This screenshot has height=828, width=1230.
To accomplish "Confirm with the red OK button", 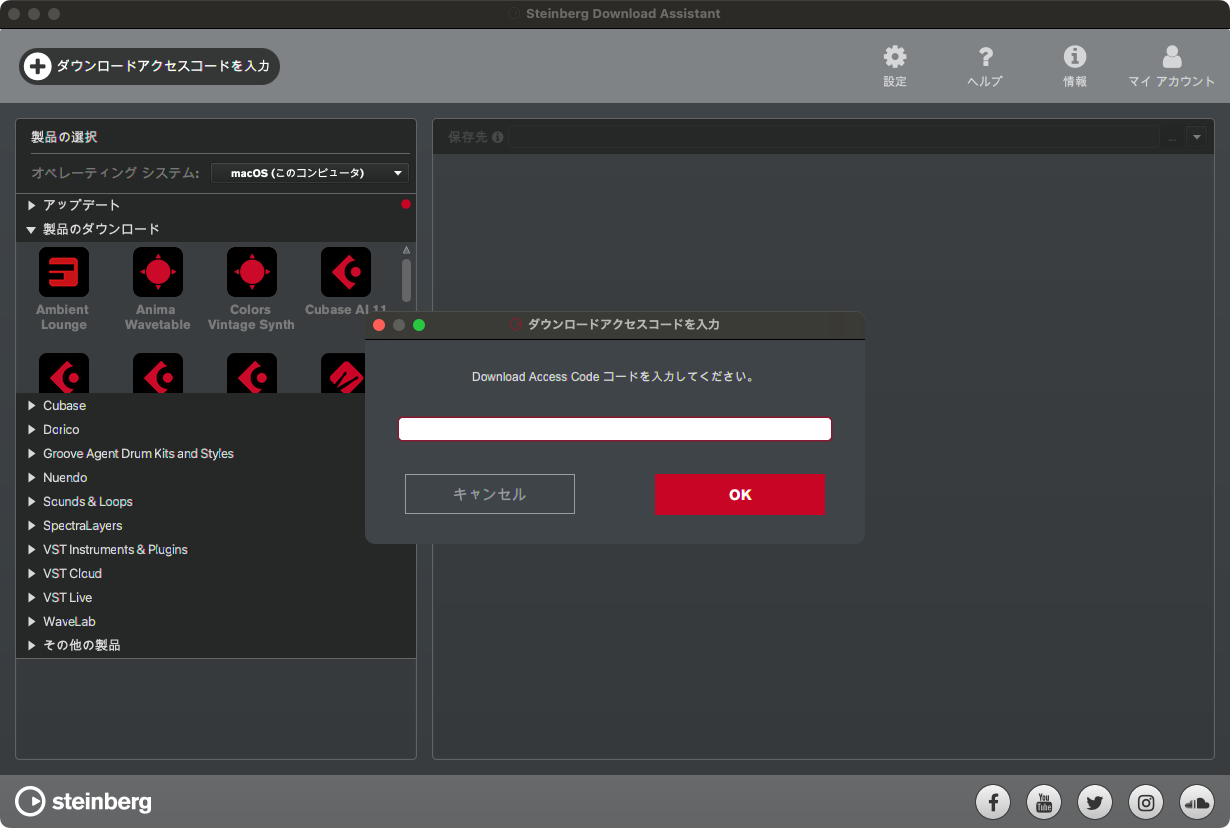I will [740, 494].
